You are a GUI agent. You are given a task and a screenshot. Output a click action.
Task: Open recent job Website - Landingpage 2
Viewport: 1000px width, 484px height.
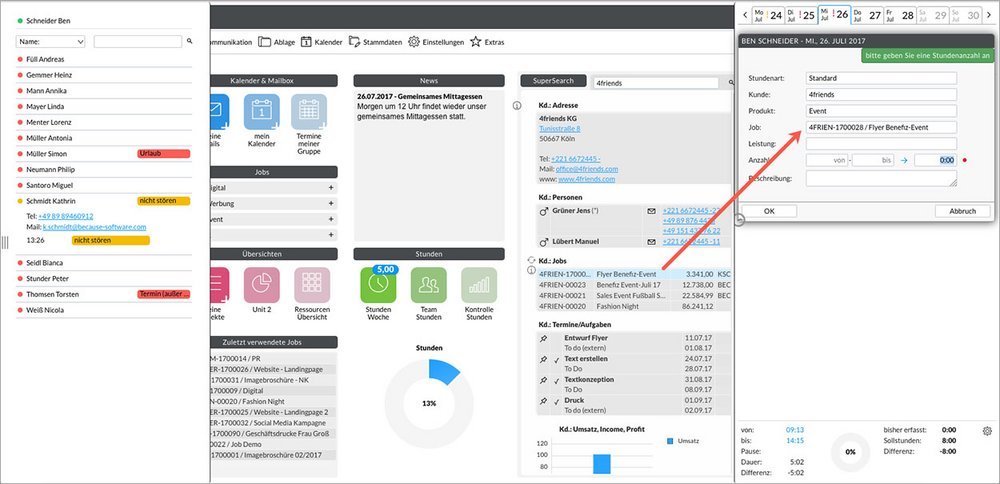click(273, 412)
